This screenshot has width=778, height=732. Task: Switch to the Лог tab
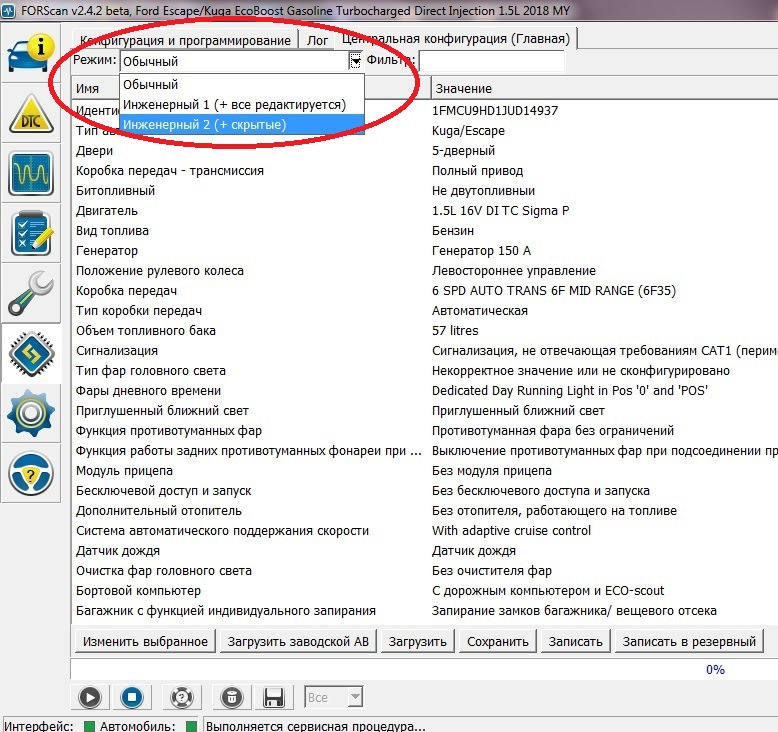(317, 40)
